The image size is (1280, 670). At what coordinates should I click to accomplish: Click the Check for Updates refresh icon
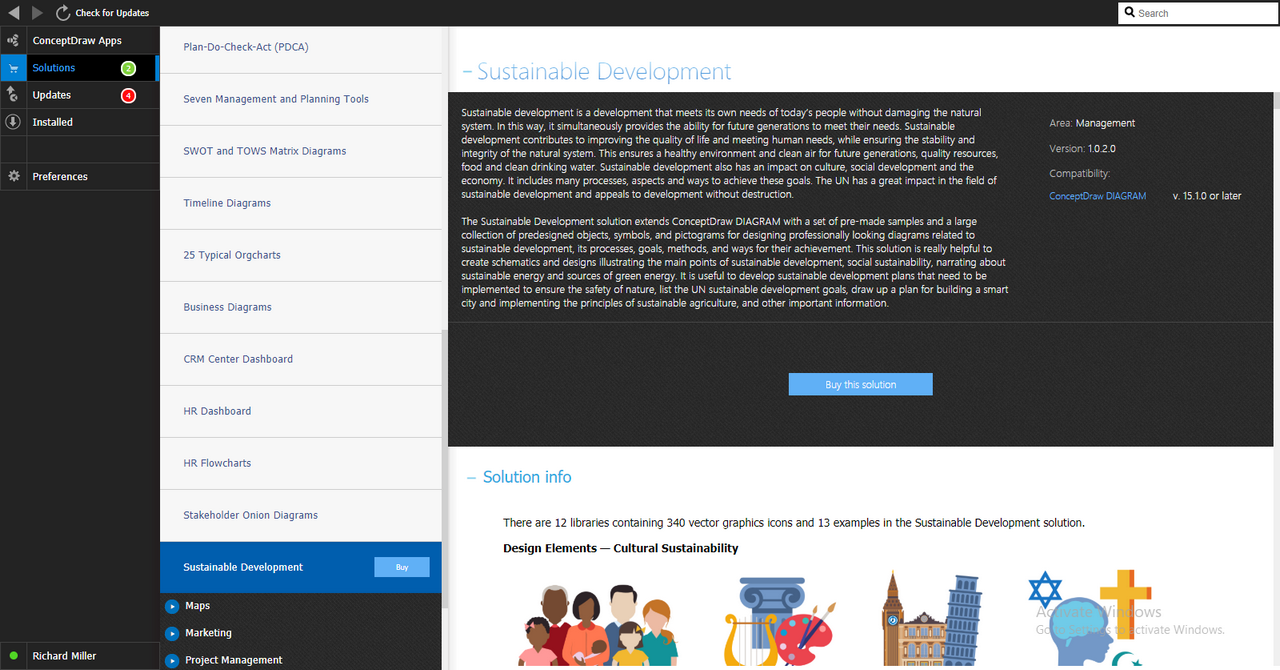63,13
